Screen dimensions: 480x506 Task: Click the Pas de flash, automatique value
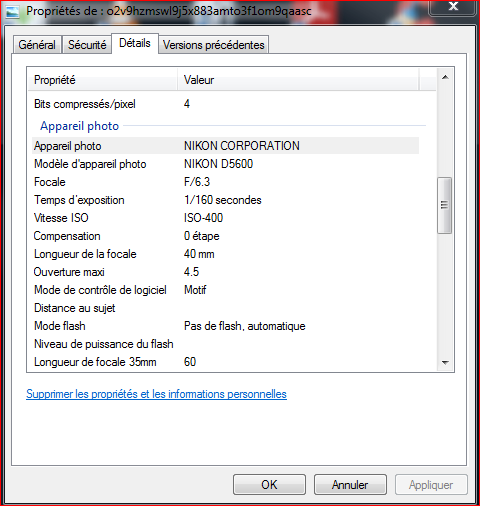point(245,326)
